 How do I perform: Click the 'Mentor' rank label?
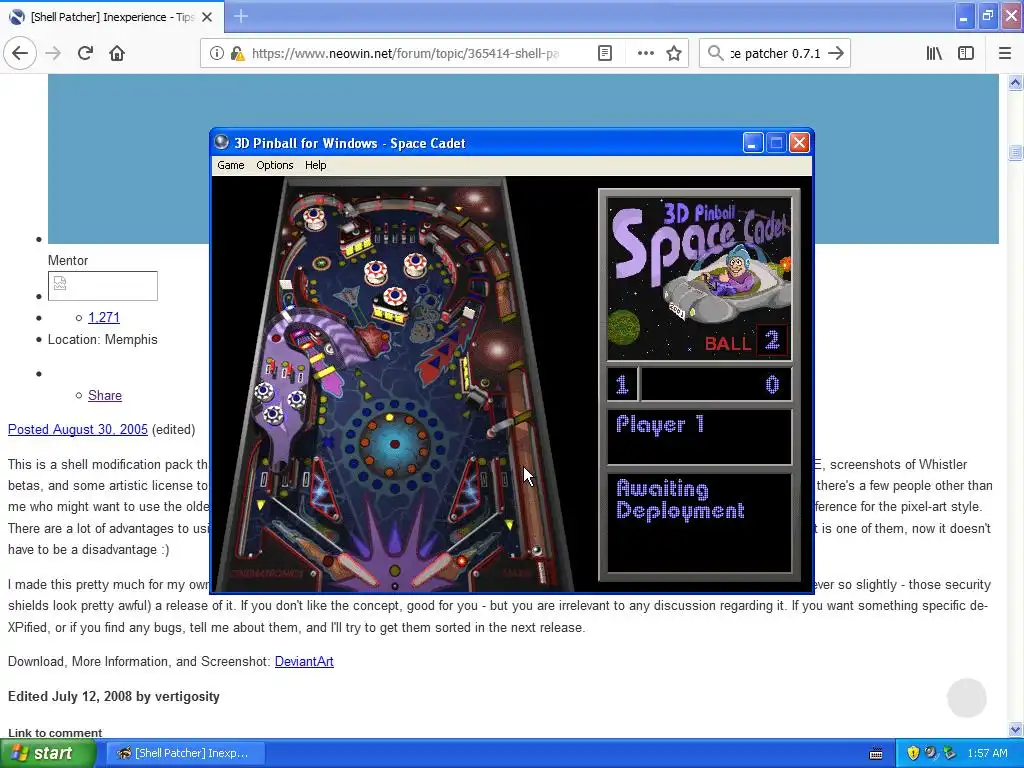click(x=68, y=260)
